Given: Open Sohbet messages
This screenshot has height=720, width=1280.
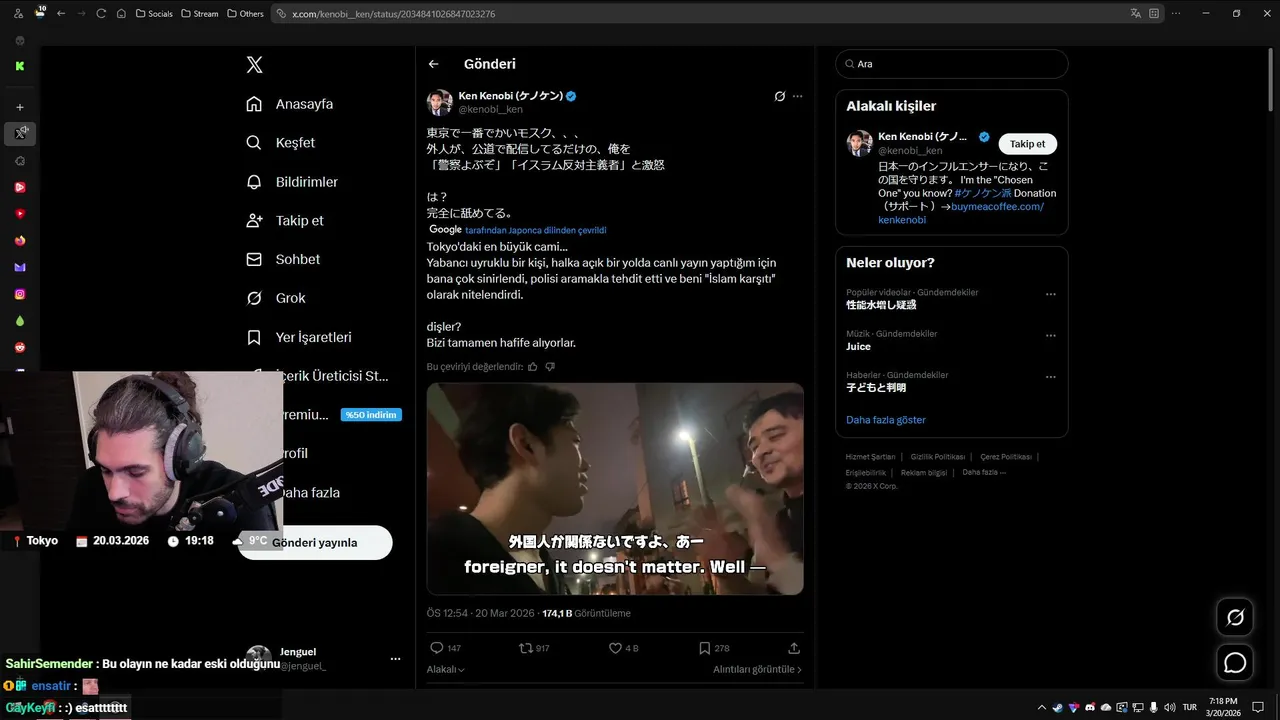Looking at the screenshot, I should point(283,259).
